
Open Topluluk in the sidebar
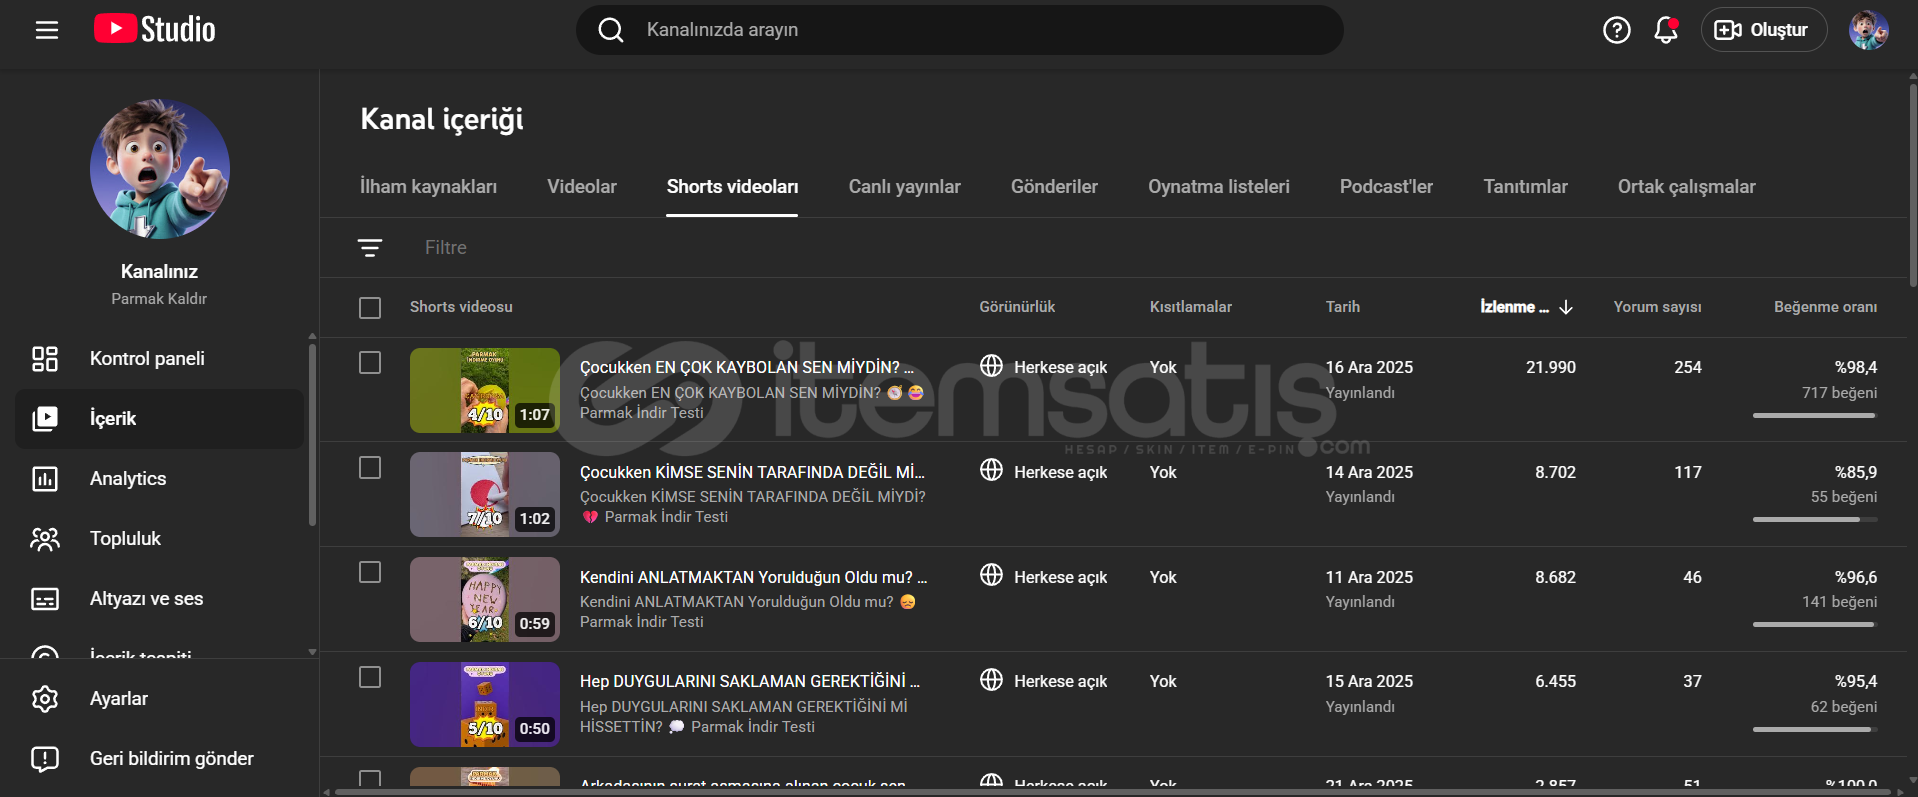click(125, 539)
